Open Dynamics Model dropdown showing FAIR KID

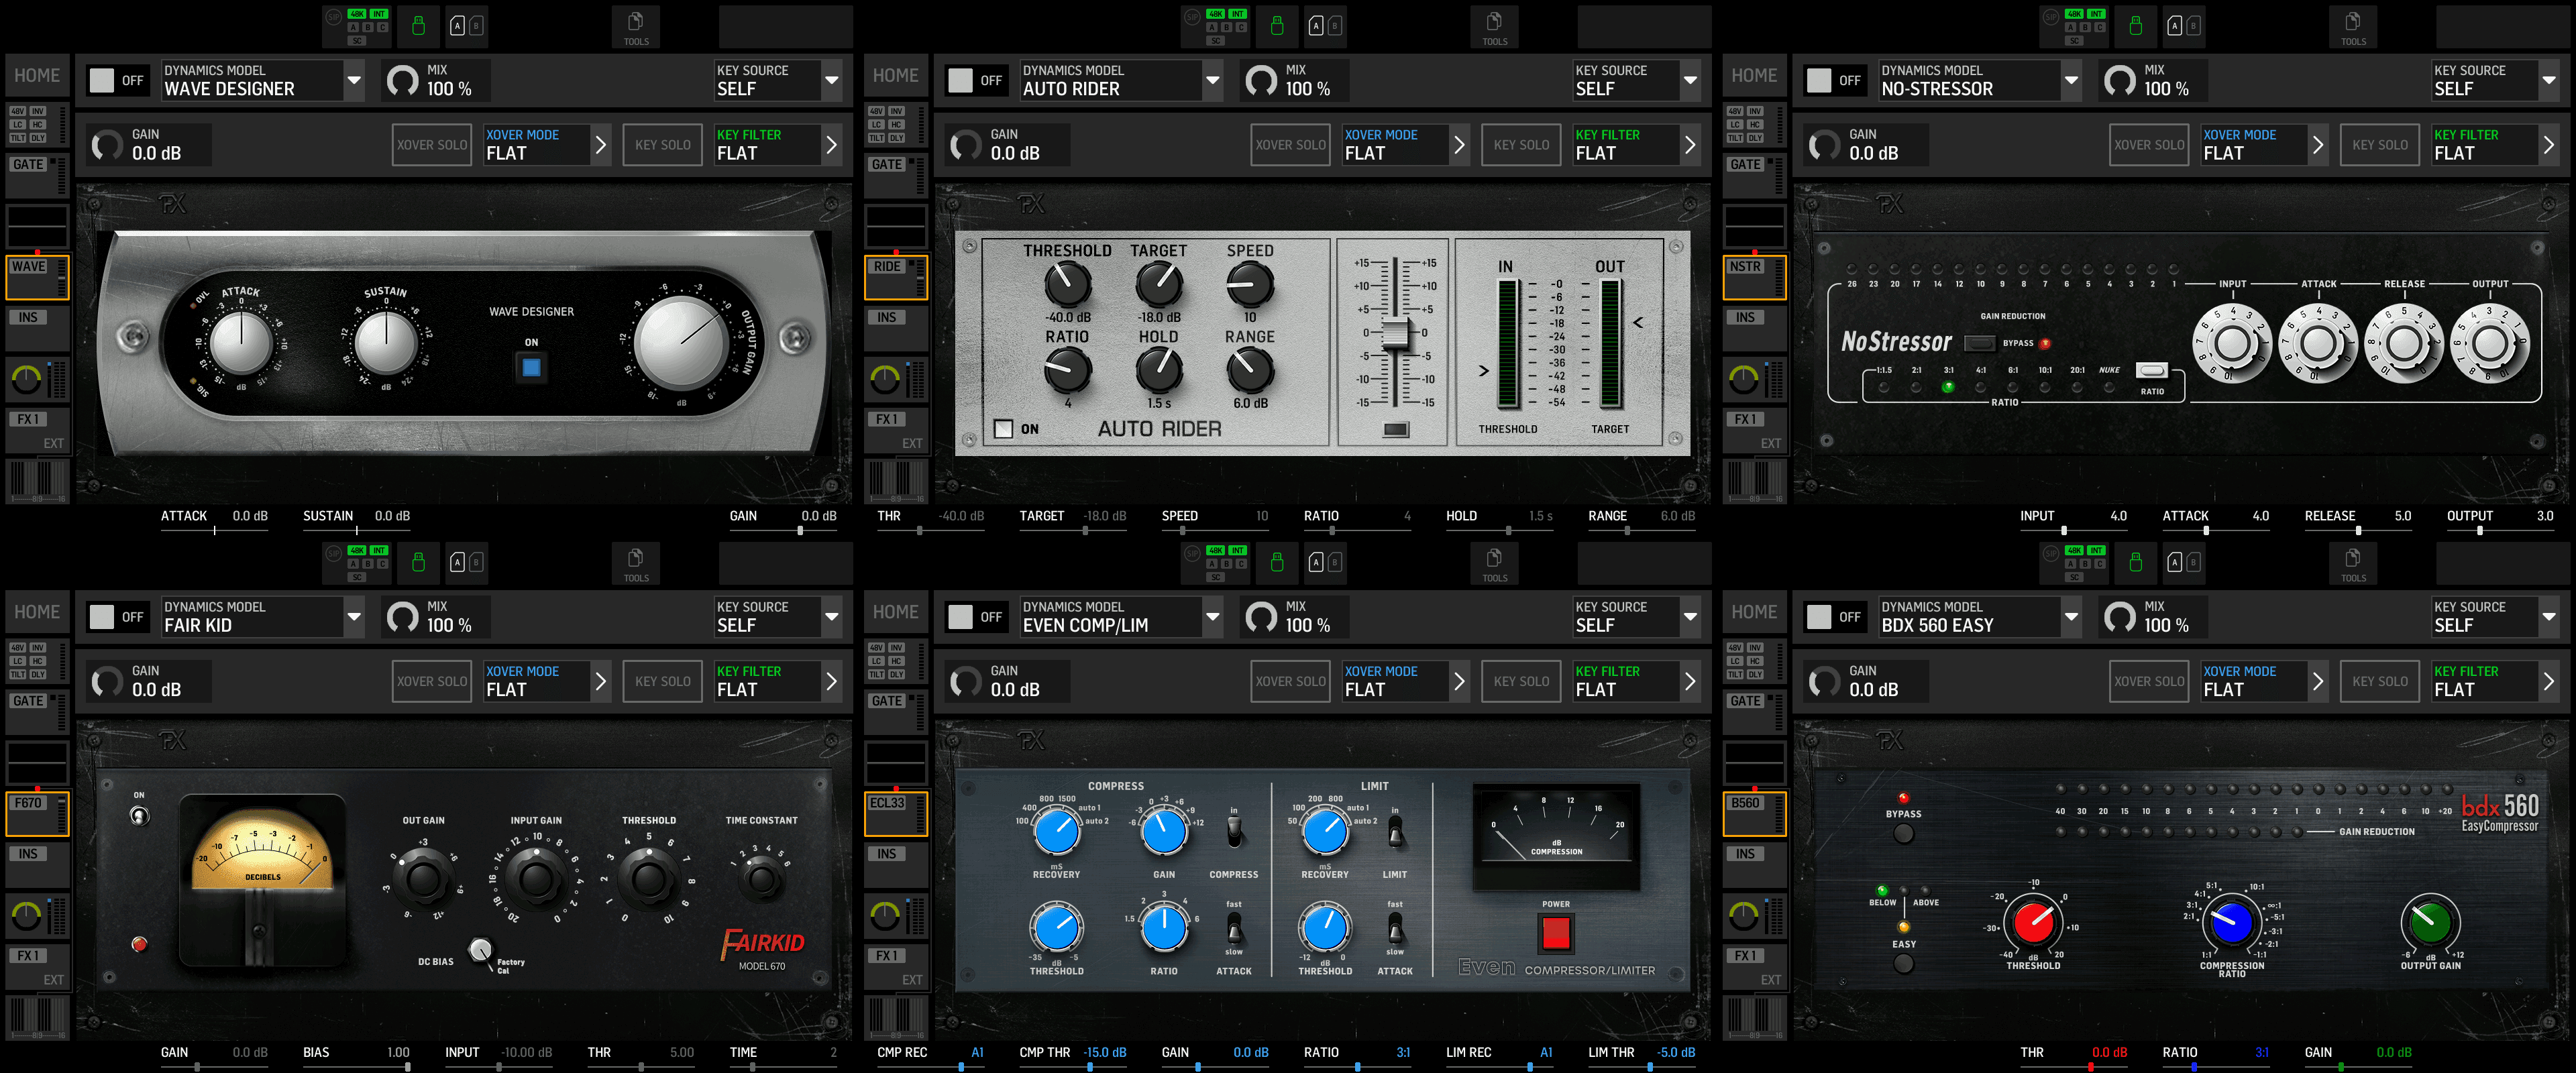[x=263, y=617]
